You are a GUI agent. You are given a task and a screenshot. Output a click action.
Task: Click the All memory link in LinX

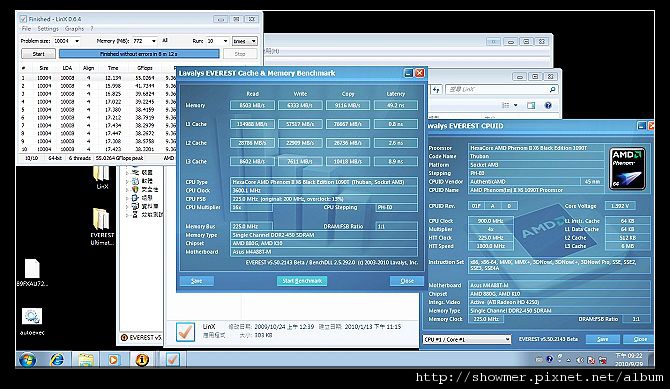click(165, 41)
